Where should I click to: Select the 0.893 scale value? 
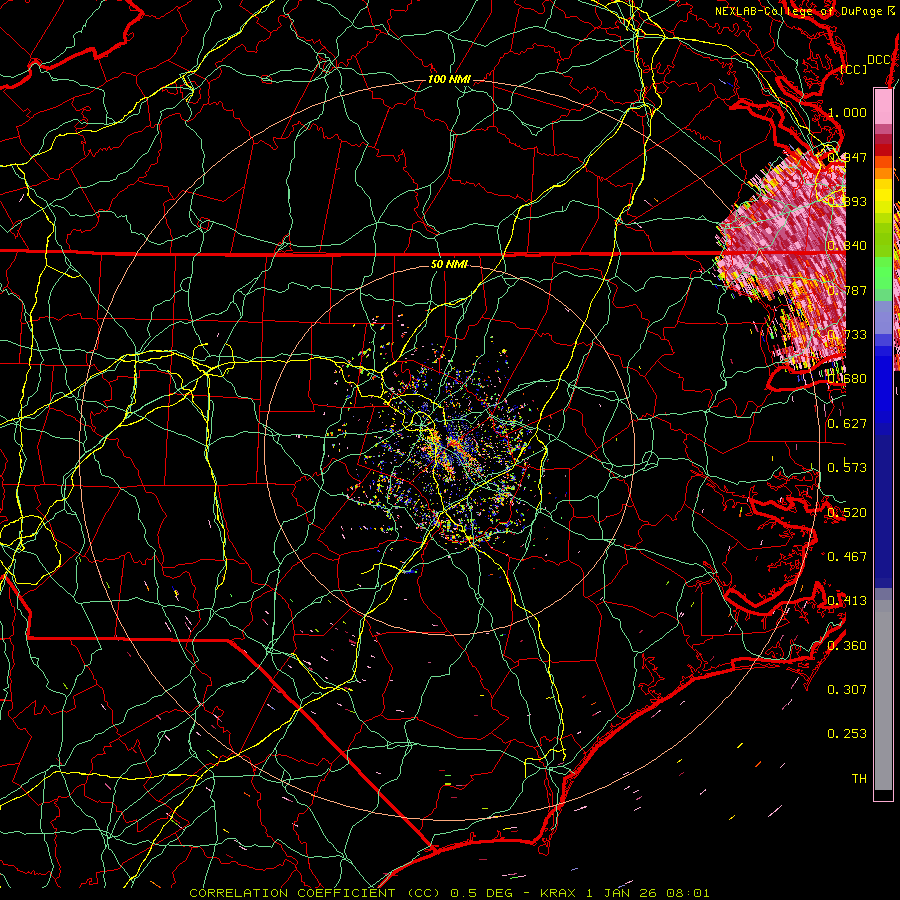tap(847, 201)
